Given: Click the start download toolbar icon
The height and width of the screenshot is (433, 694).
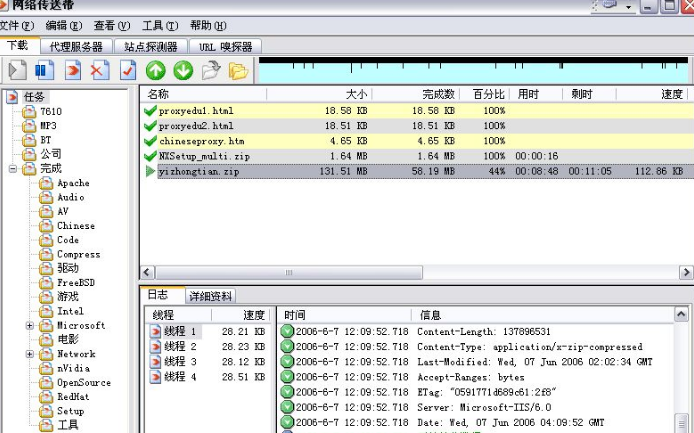Looking at the screenshot, I should (x=17, y=70).
